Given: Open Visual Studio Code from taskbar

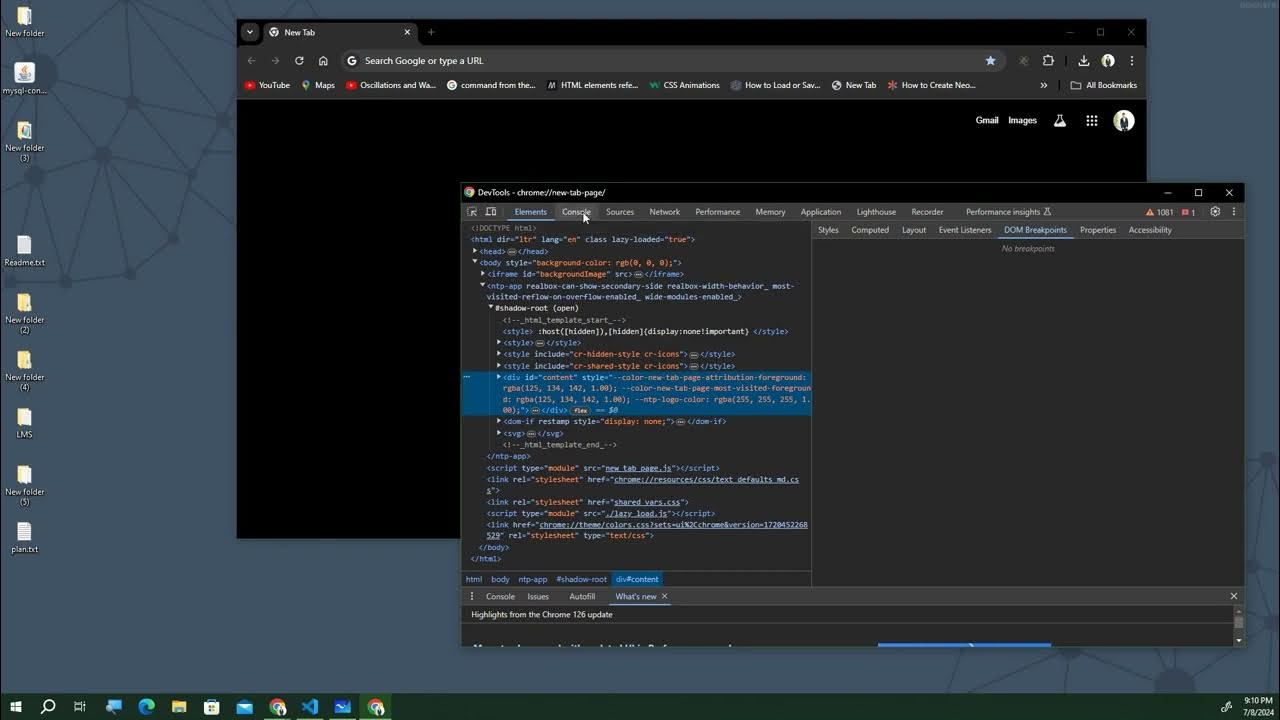Looking at the screenshot, I should pos(310,707).
